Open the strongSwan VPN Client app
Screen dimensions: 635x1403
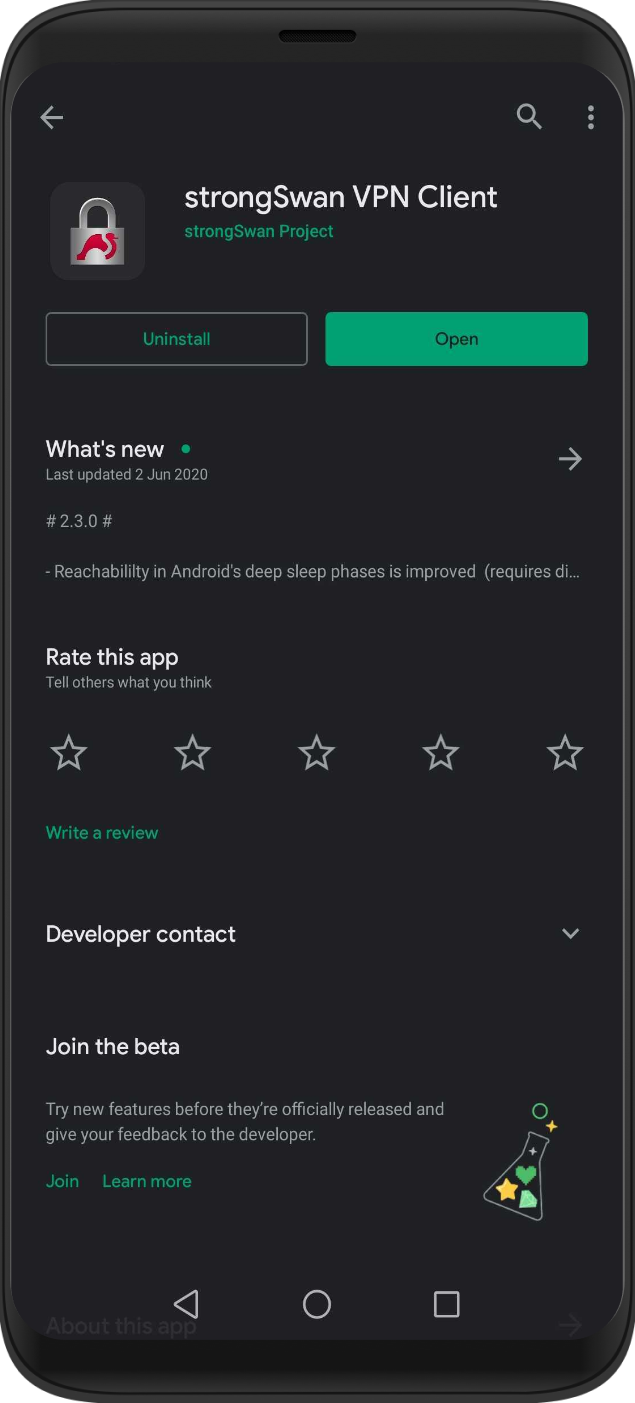[456, 339]
